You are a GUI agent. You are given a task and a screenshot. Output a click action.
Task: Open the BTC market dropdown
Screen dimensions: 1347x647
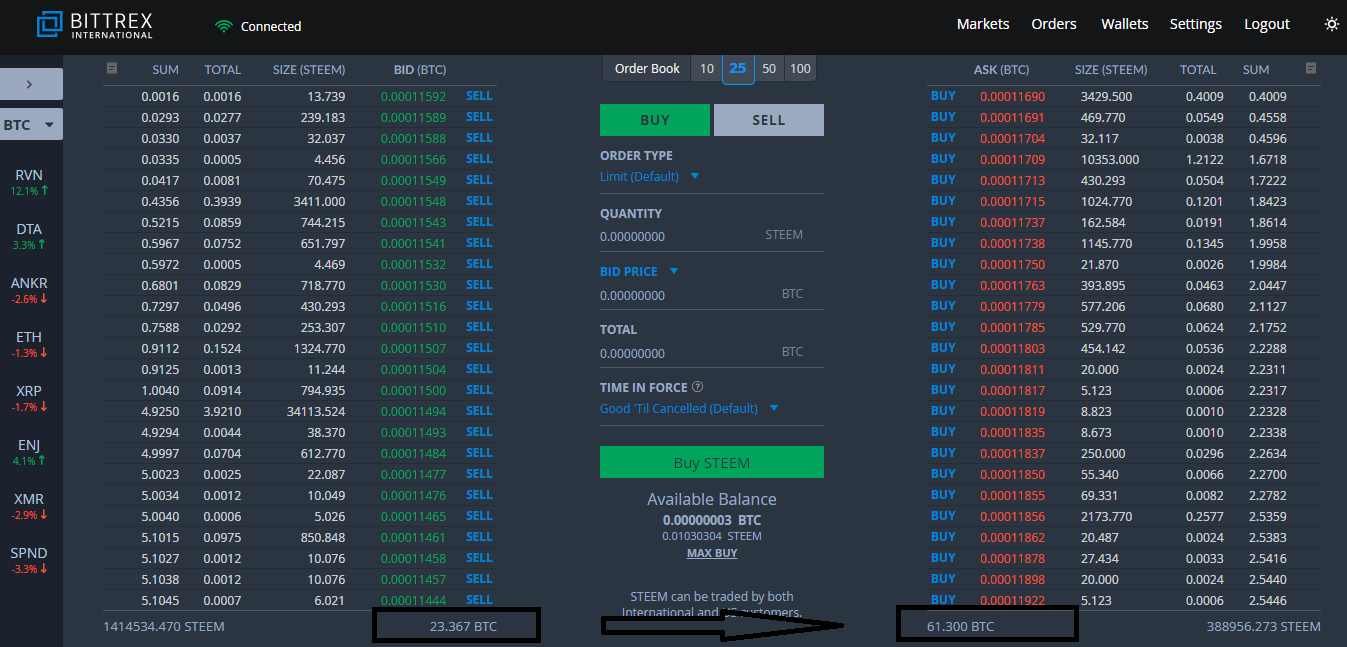pyautogui.click(x=31, y=125)
